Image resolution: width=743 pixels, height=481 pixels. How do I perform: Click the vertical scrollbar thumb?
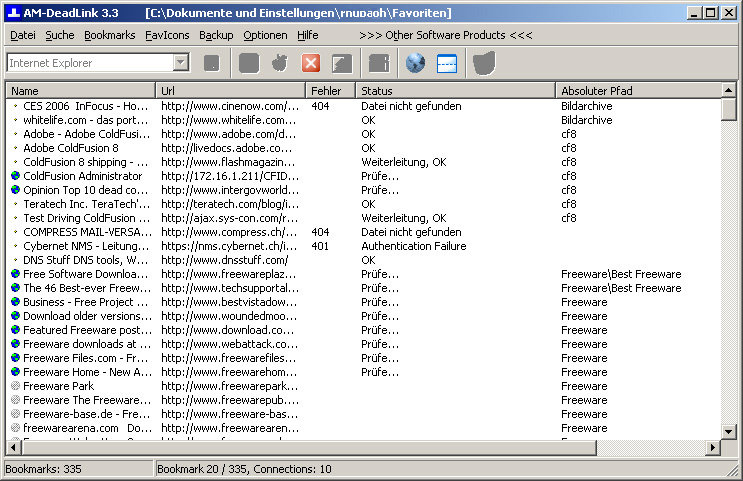coord(728,109)
